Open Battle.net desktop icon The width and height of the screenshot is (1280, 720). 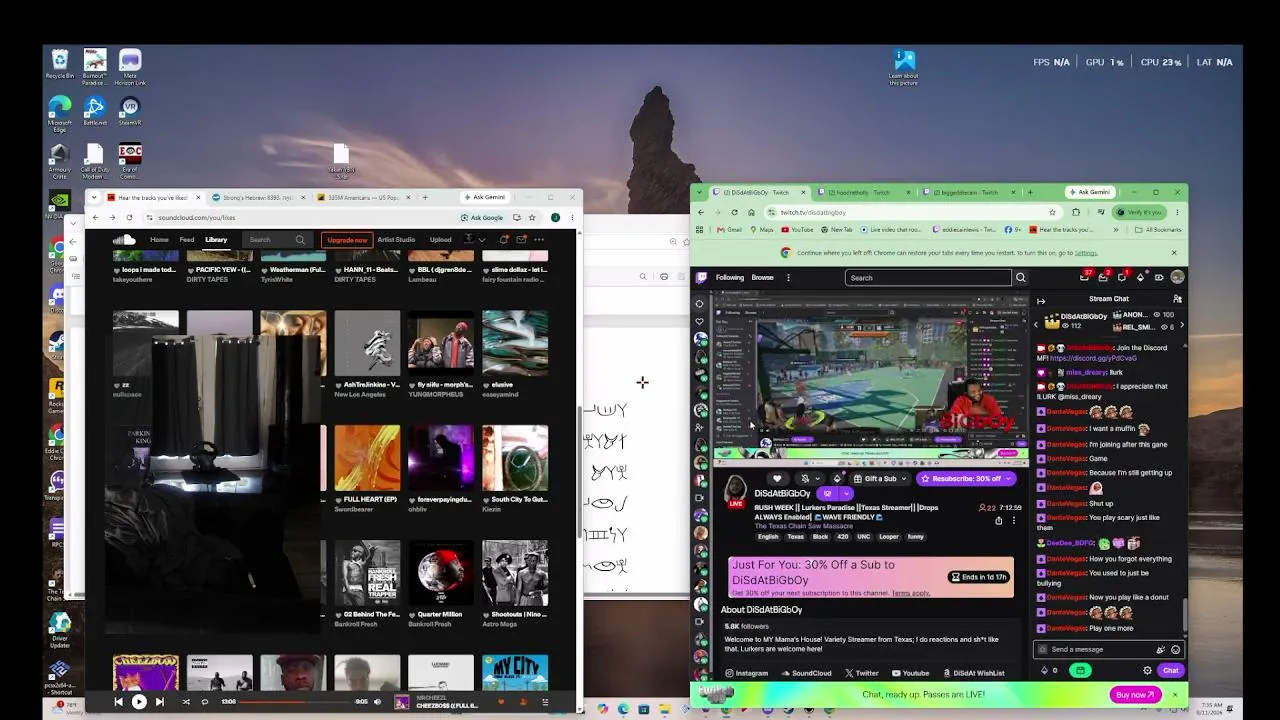pos(94,111)
